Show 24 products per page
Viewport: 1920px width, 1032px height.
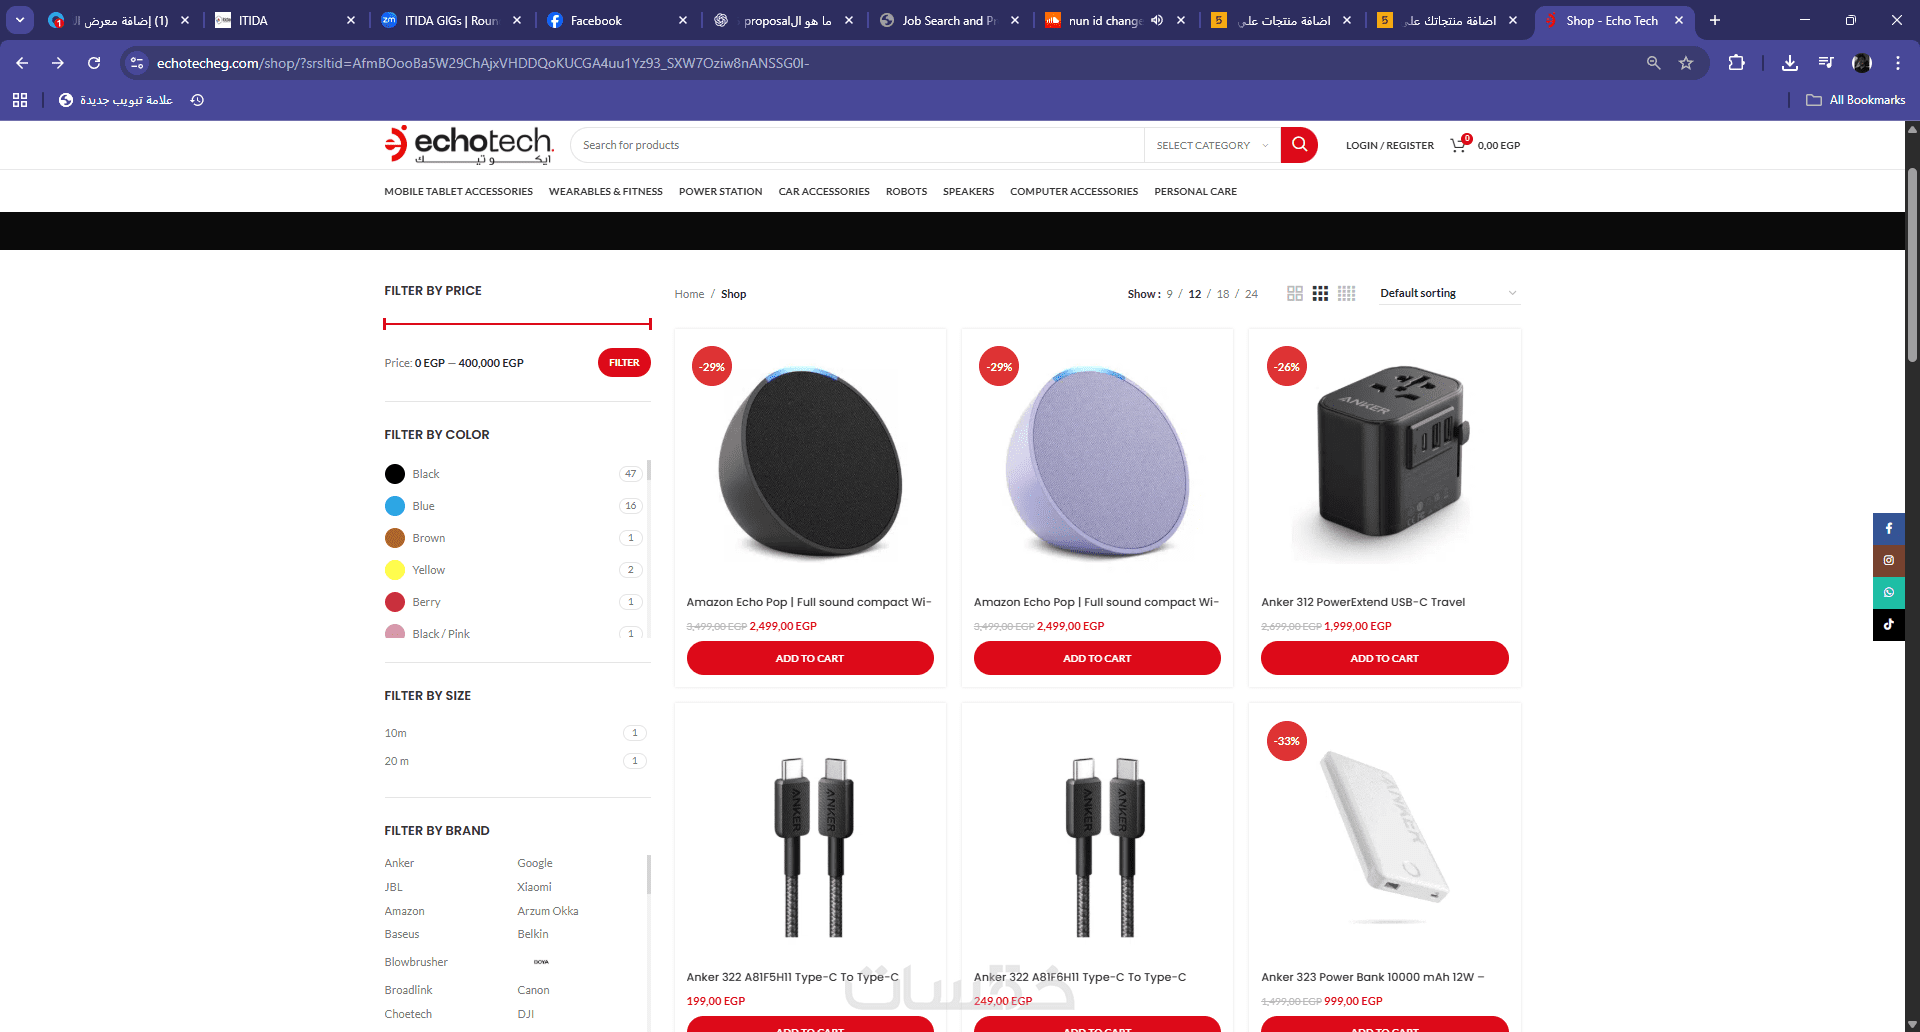point(1251,294)
